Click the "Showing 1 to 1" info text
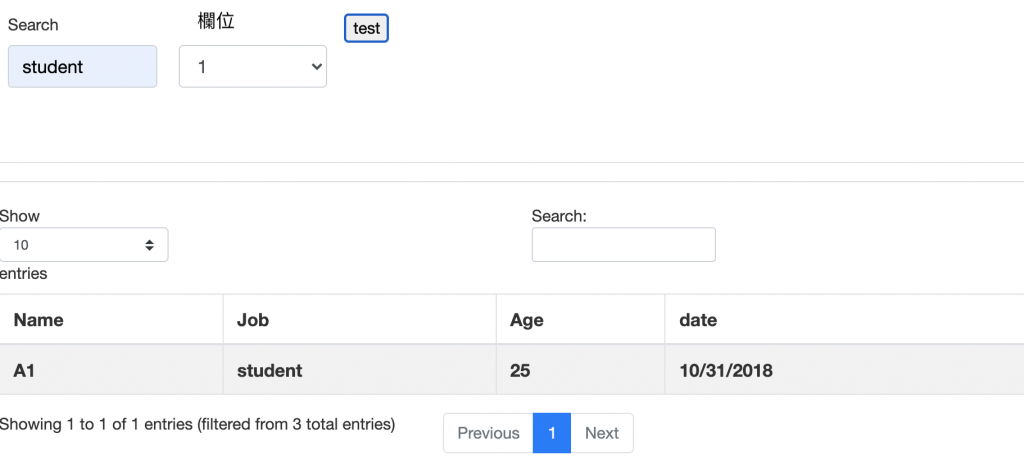Screen dimensions: 1024x469 coord(197,424)
